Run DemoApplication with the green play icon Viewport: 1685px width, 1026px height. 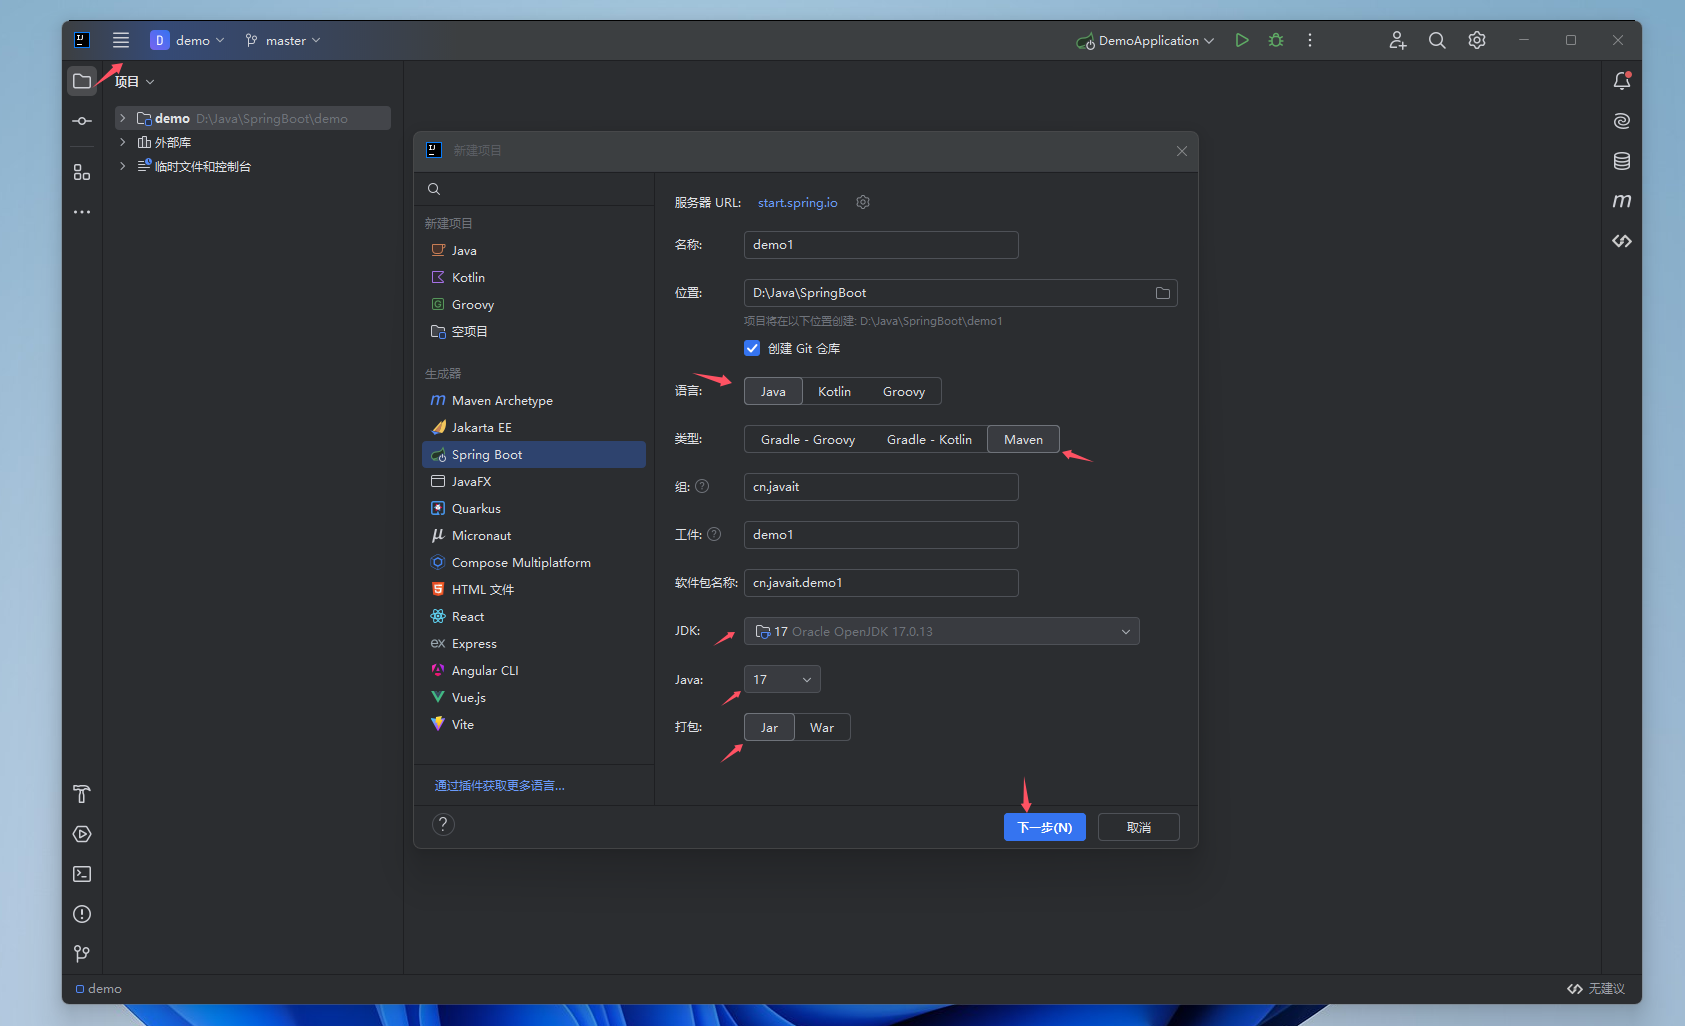pyautogui.click(x=1242, y=40)
